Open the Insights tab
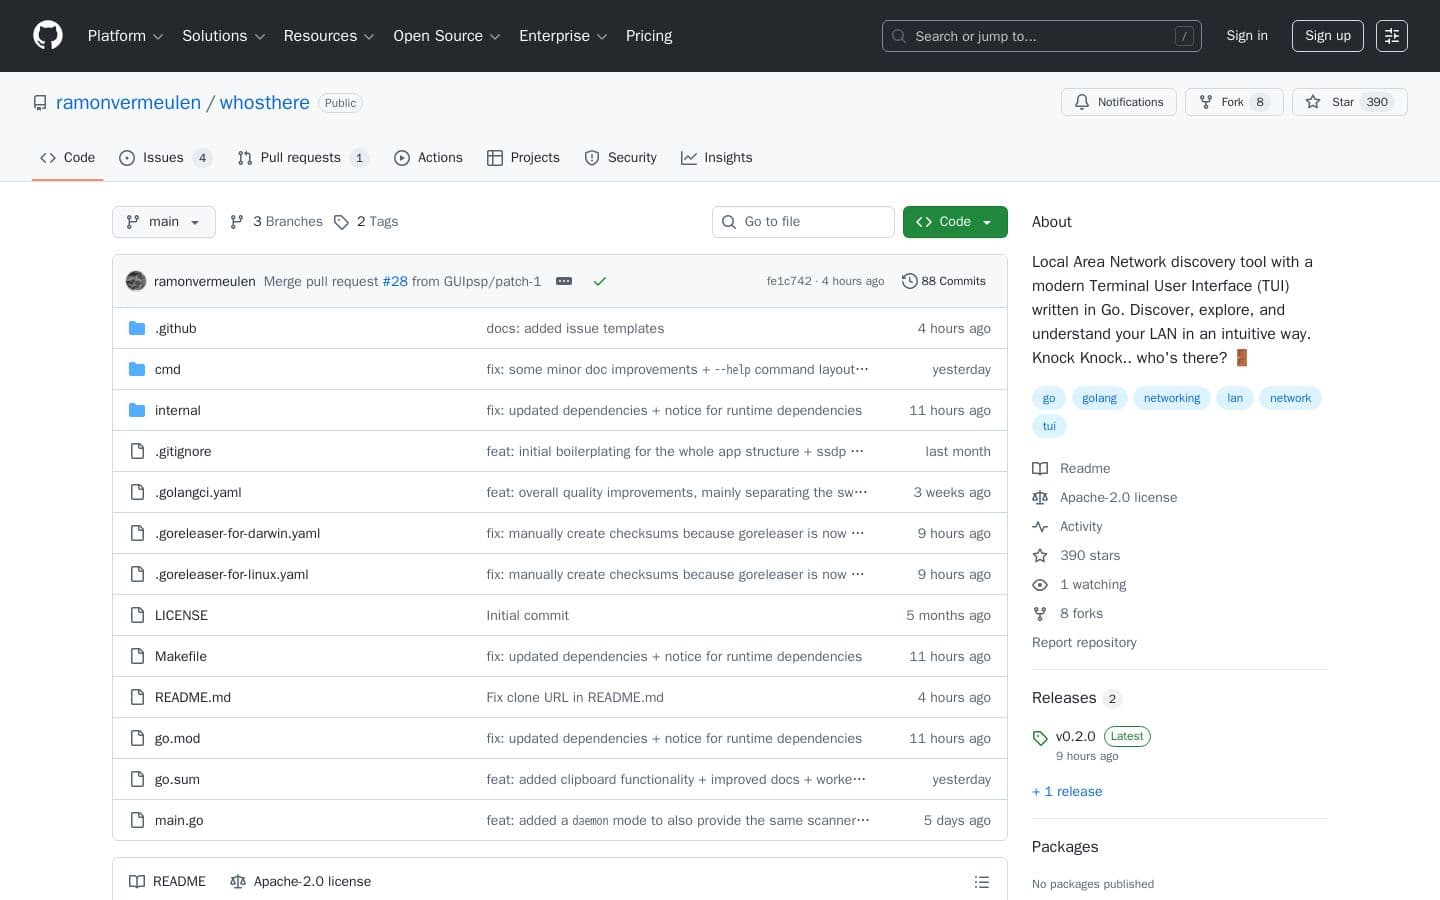The image size is (1440, 900). [x=717, y=157]
